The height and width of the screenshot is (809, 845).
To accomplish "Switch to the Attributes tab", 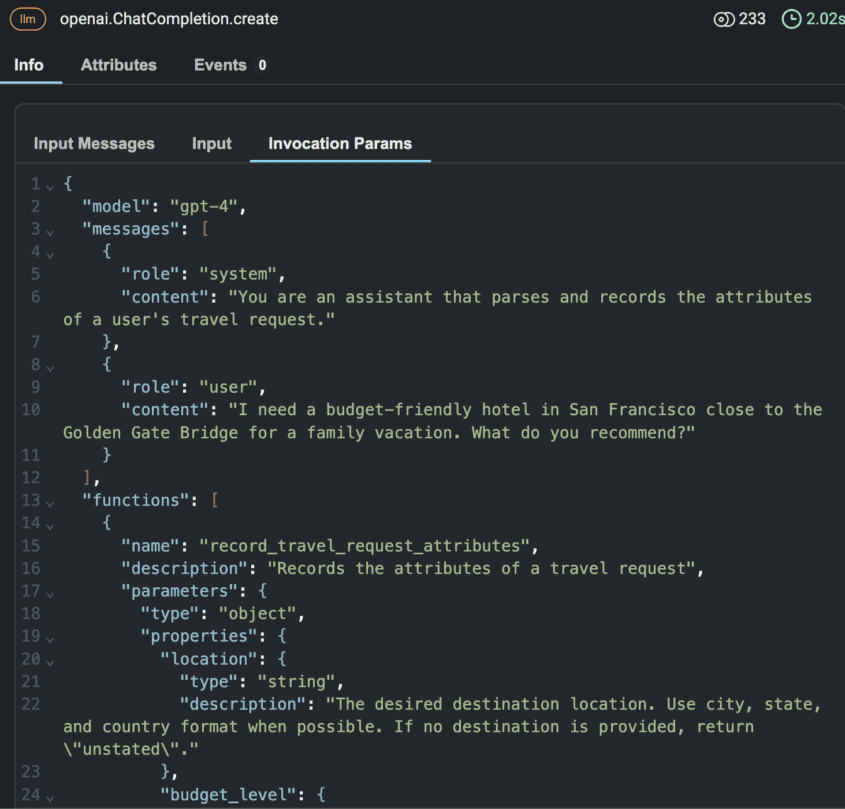I will tap(118, 65).
